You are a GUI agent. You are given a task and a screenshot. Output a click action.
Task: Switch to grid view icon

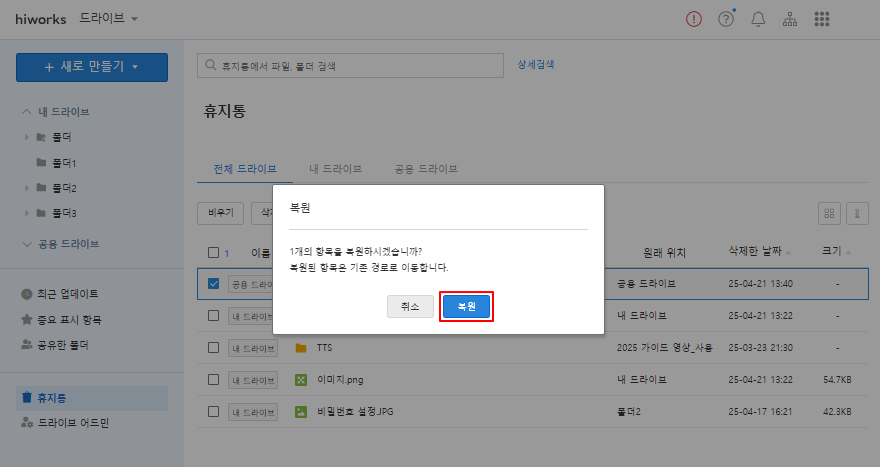coord(829,212)
